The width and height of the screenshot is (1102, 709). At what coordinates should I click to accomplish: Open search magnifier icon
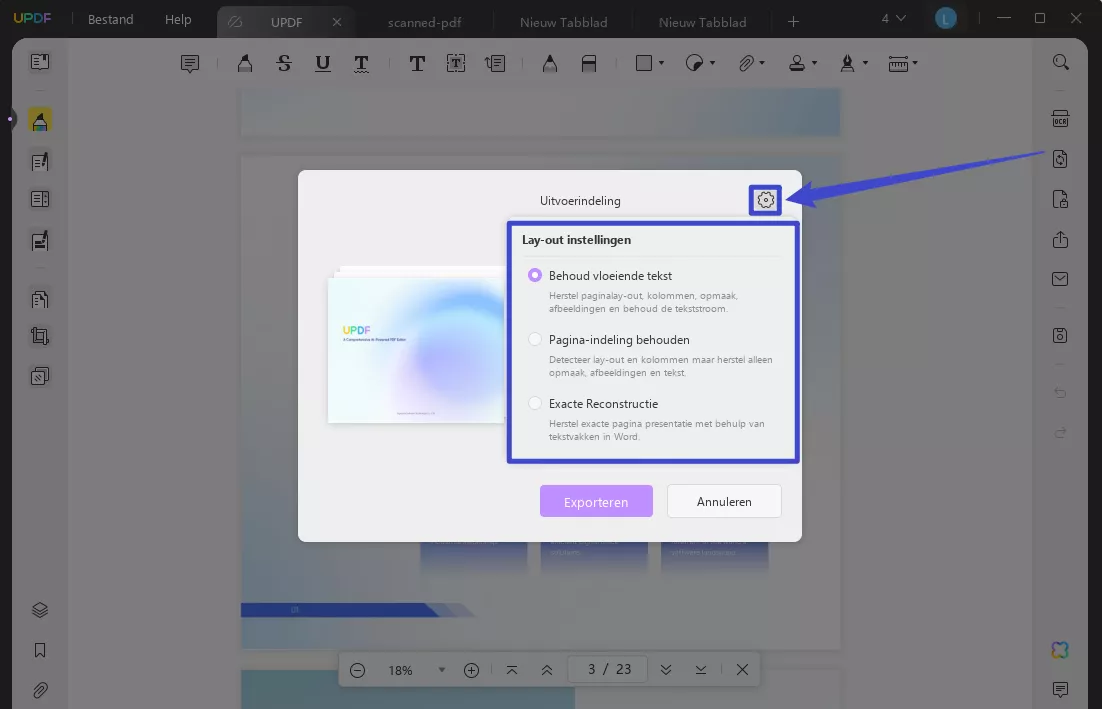pos(1061,62)
